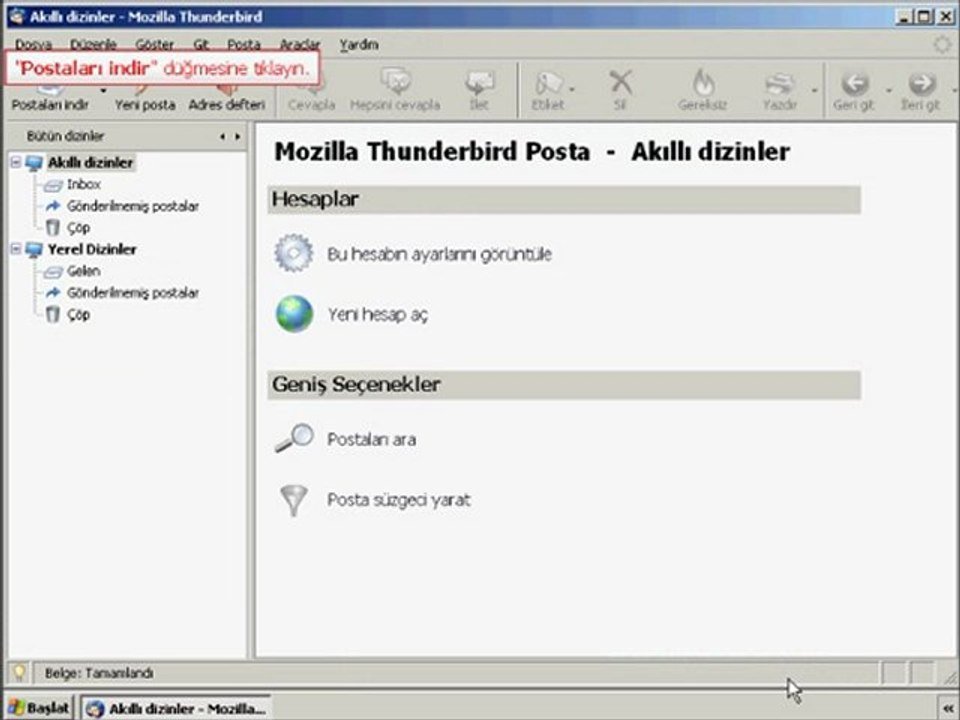This screenshot has width=960, height=720.
Task: Click the İlet forward icon
Action: [x=479, y=91]
